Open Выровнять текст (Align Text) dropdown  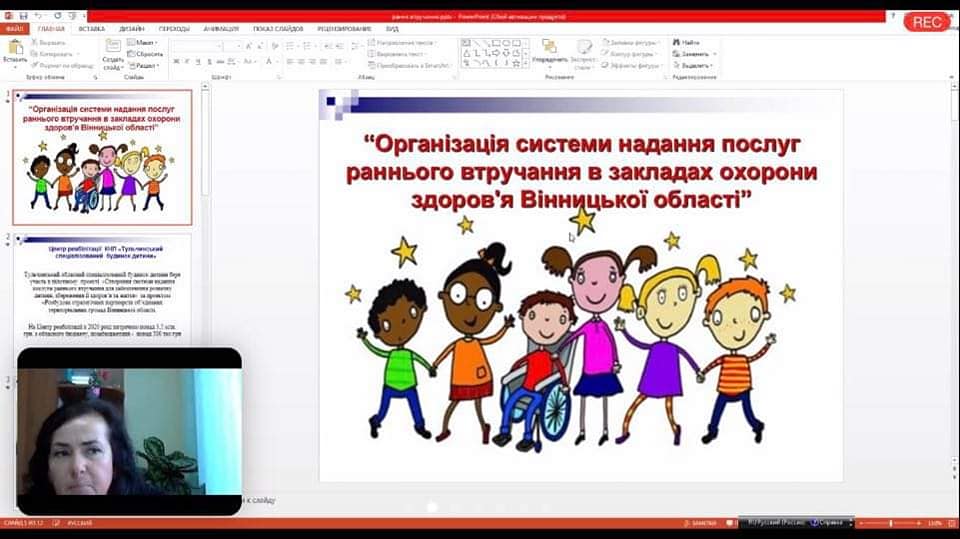[398, 54]
